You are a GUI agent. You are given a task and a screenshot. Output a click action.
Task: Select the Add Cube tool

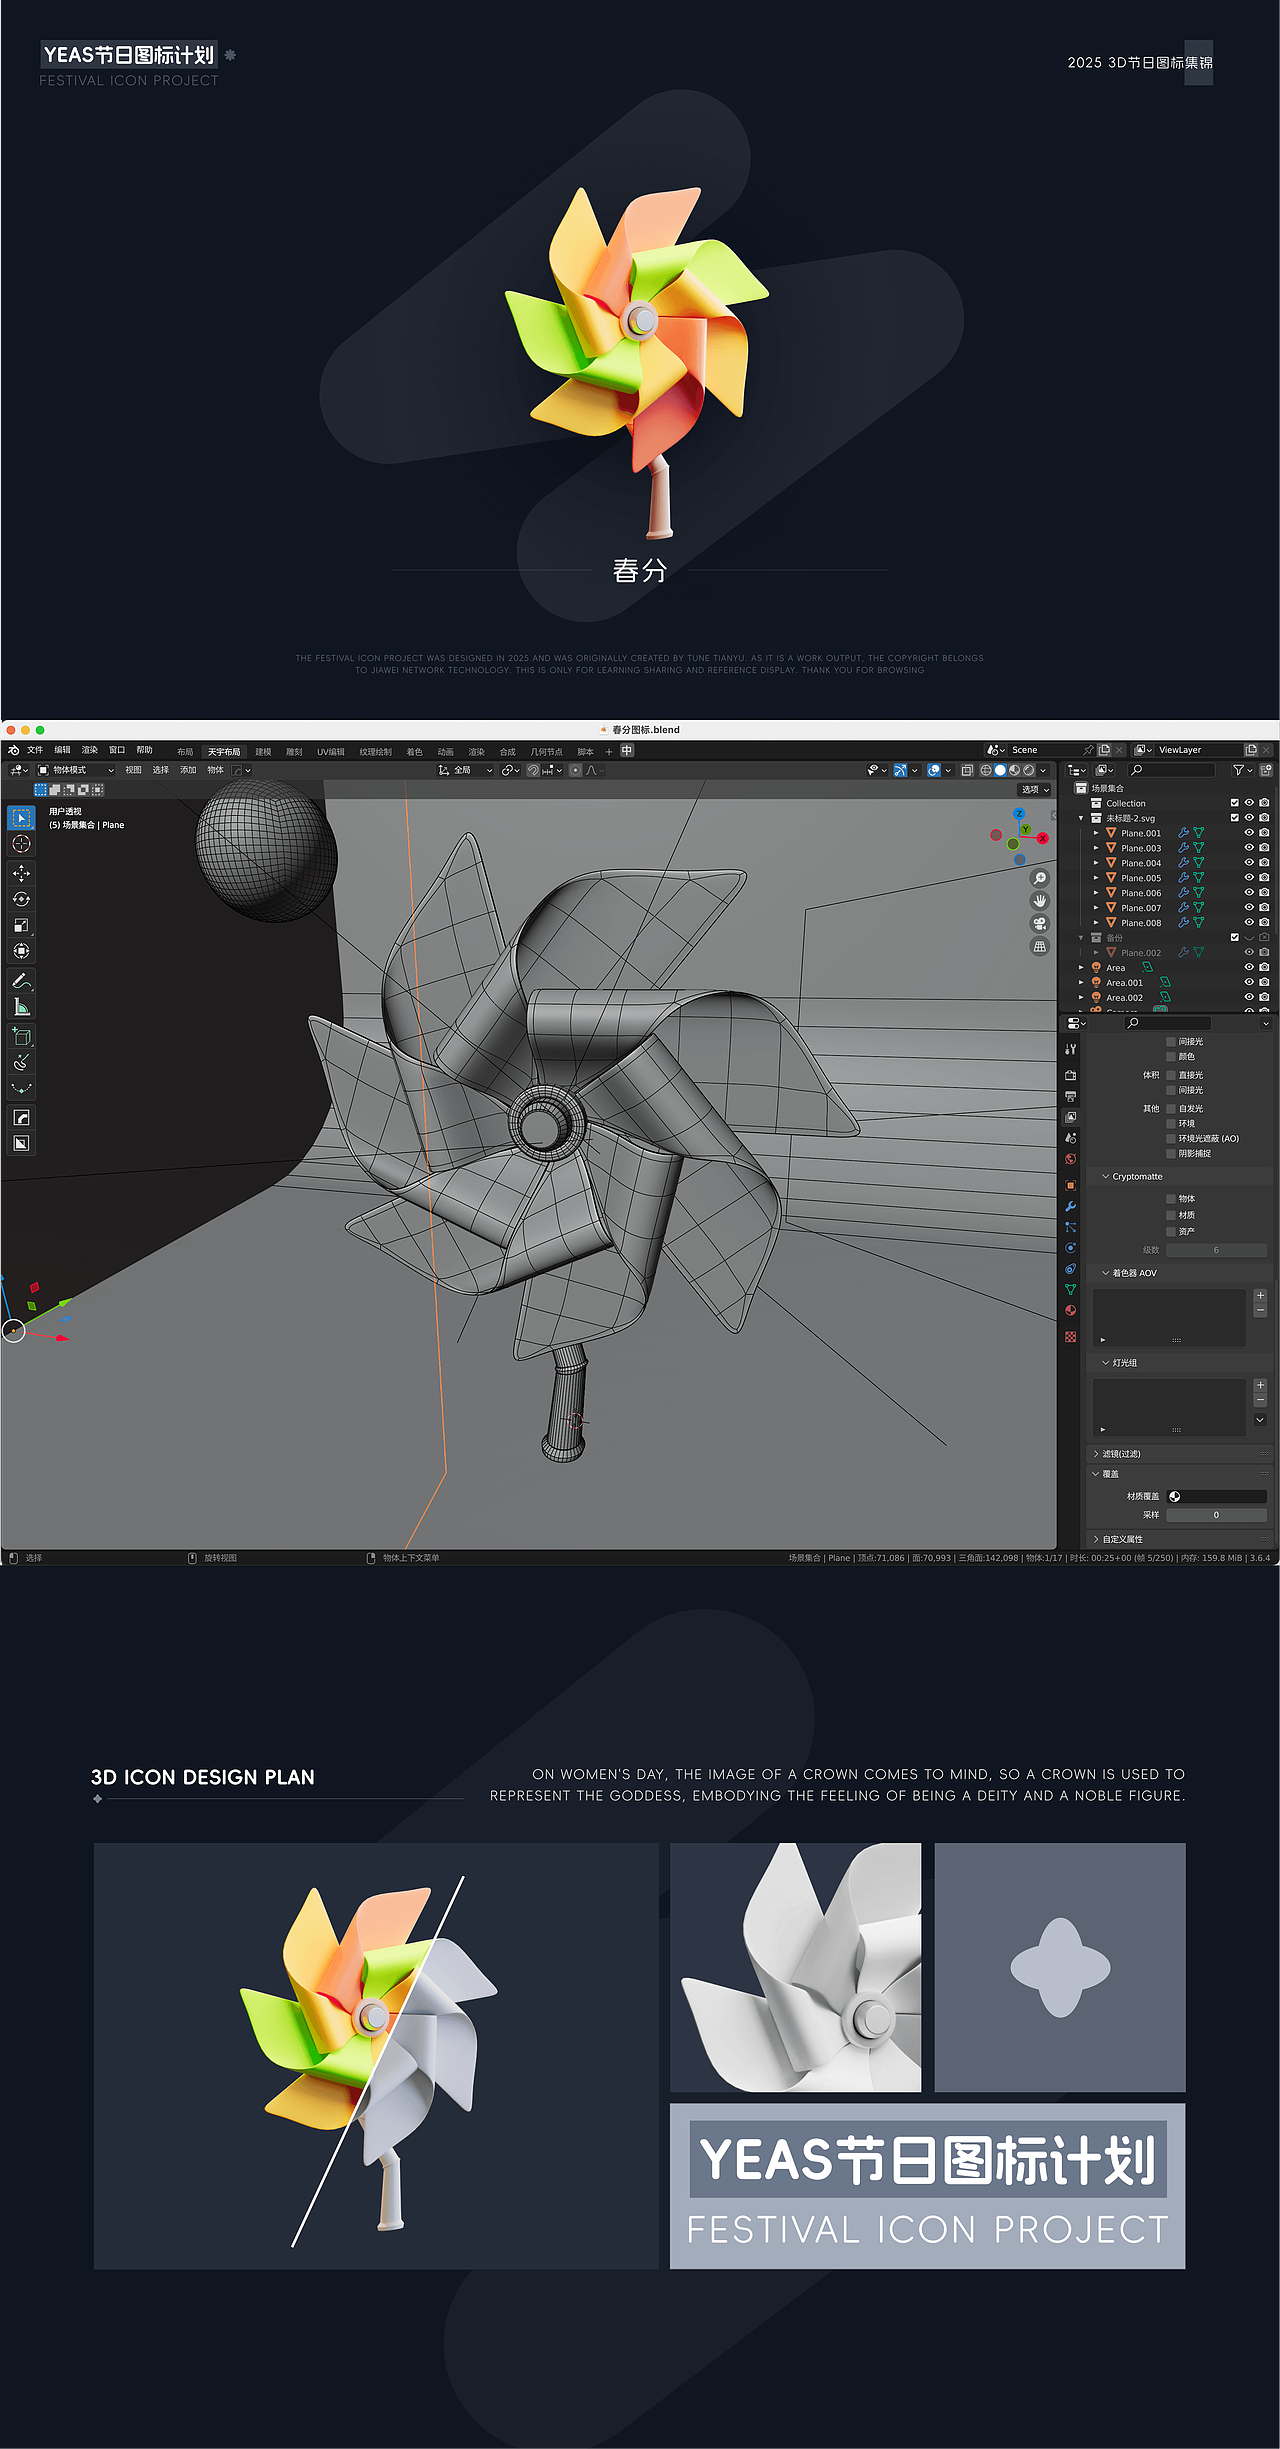click(x=21, y=1037)
